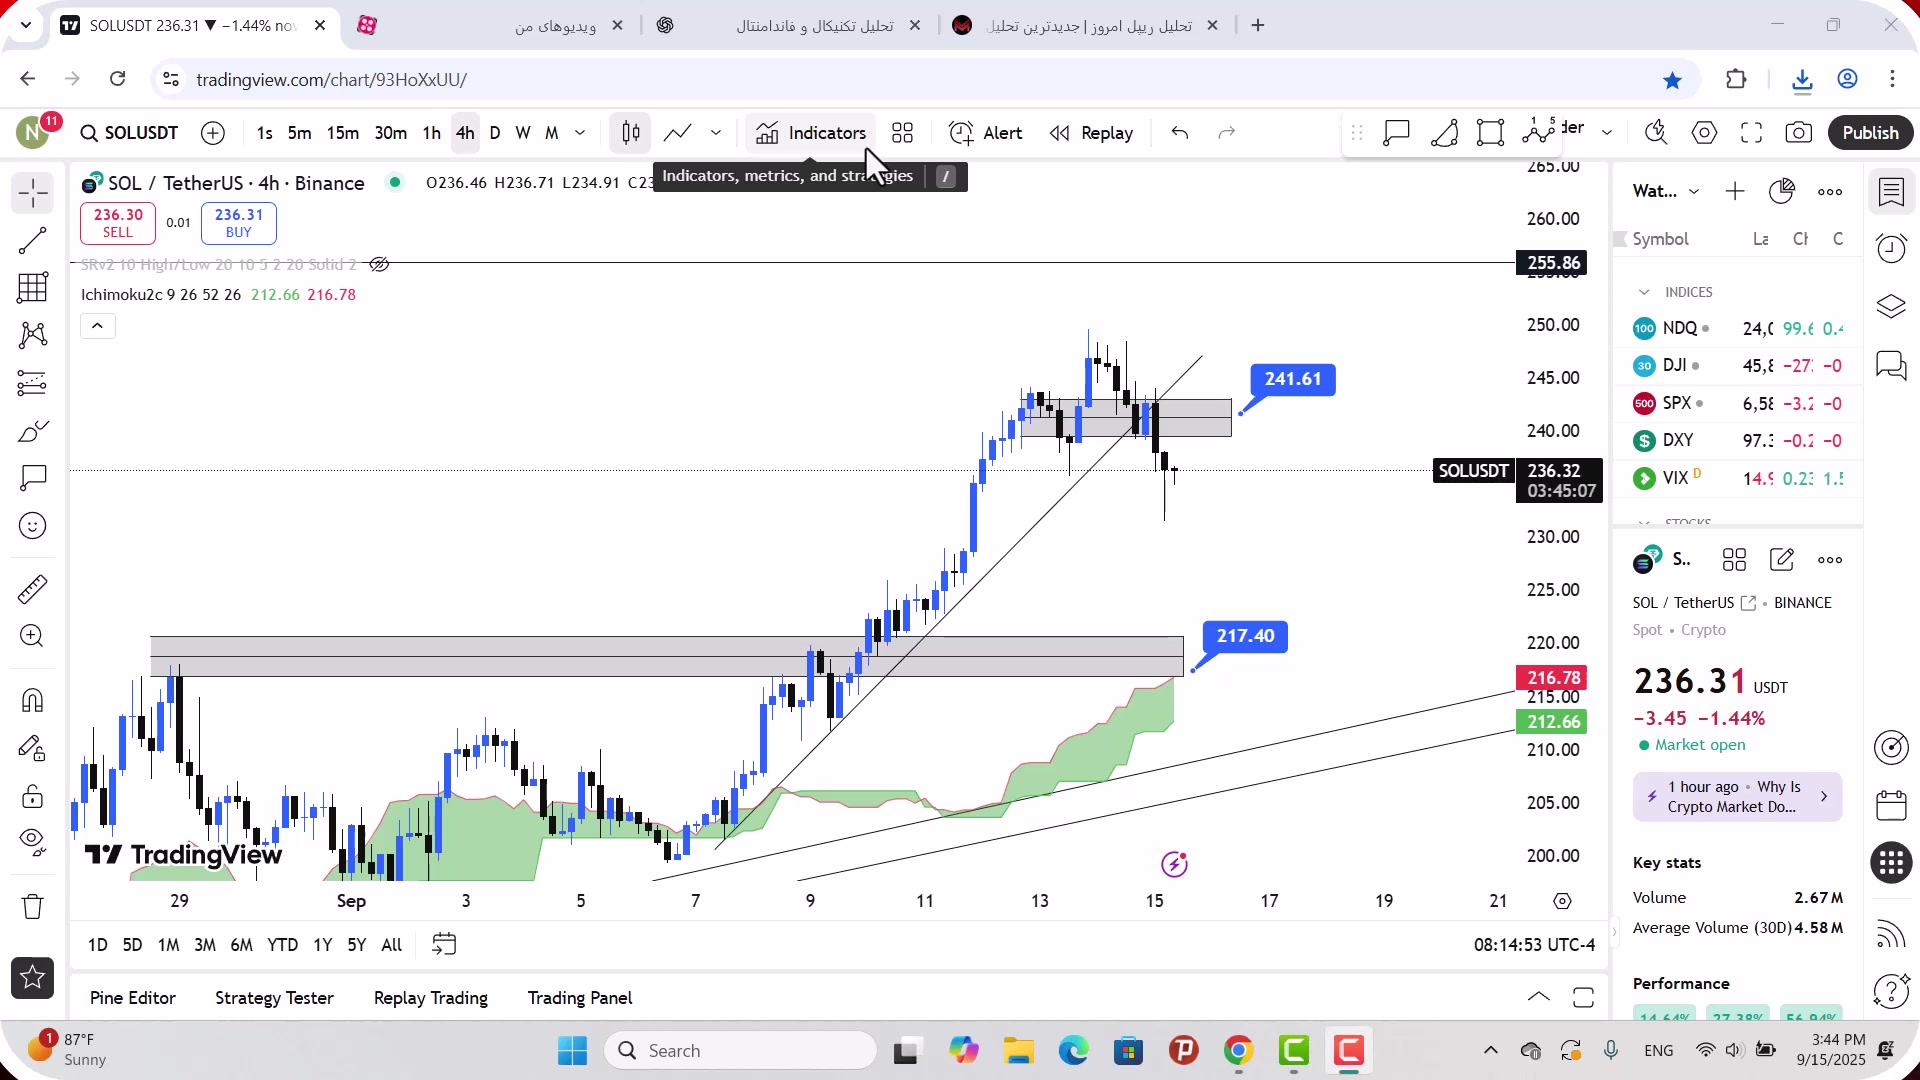This screenshot has height=1080, width=1920.
Task: Open the candlestick chart type selector
Action: [x=631, y=133]
